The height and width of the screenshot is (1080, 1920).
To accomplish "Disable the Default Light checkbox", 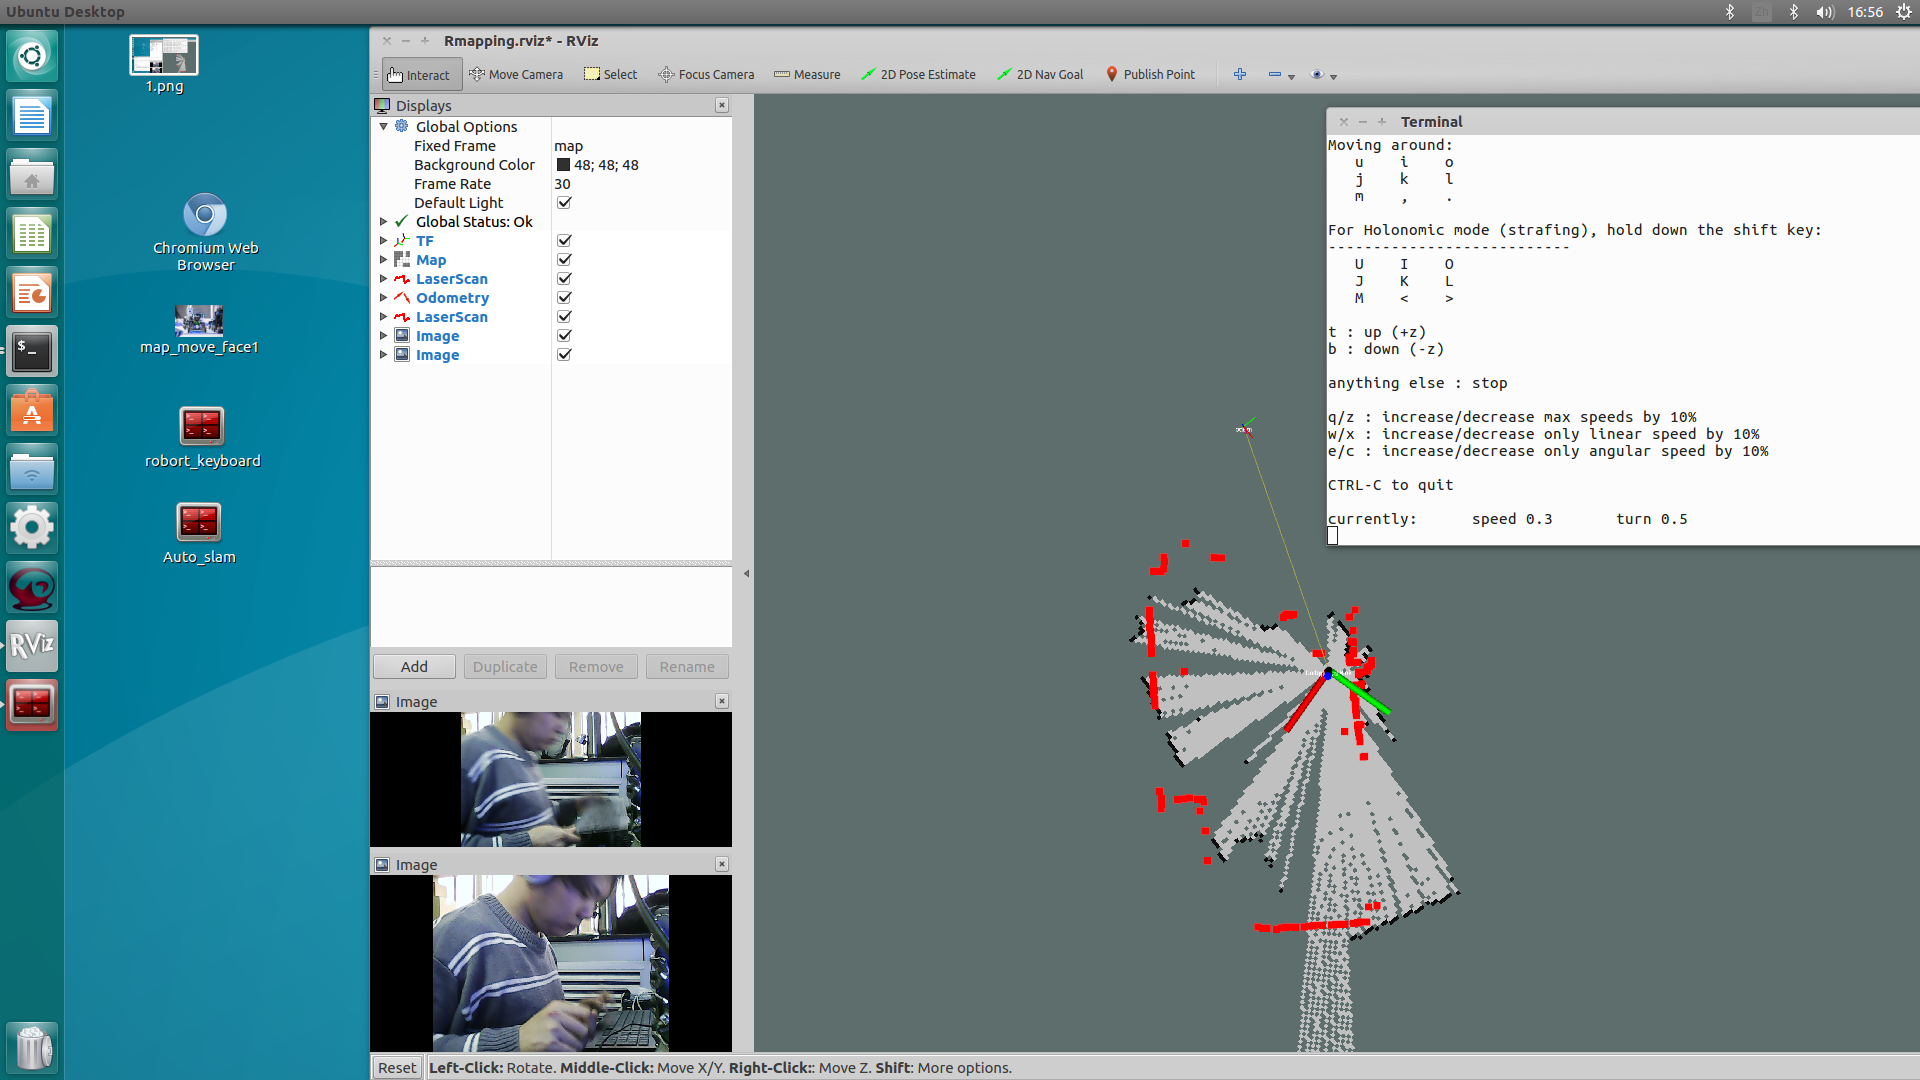I will [x=564, y=203].
